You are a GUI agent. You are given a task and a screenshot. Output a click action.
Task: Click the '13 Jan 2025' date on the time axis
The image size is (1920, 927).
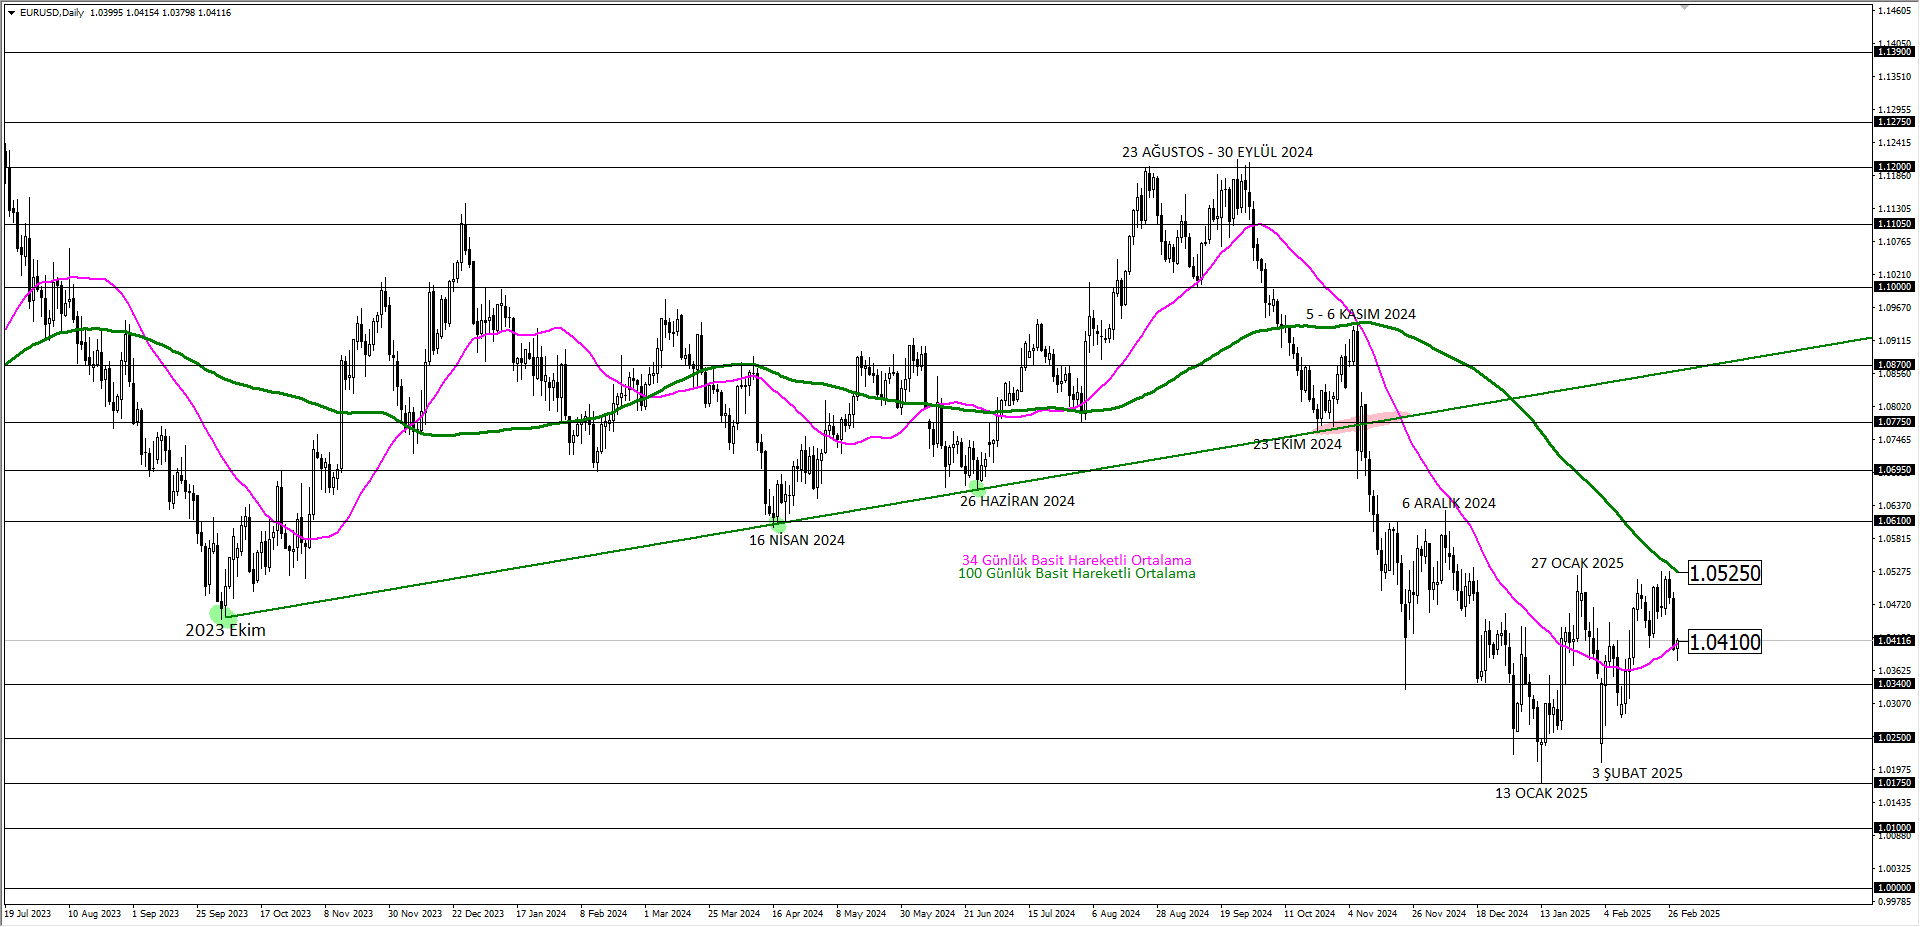pyautogui.click(x=1565, y=913)
